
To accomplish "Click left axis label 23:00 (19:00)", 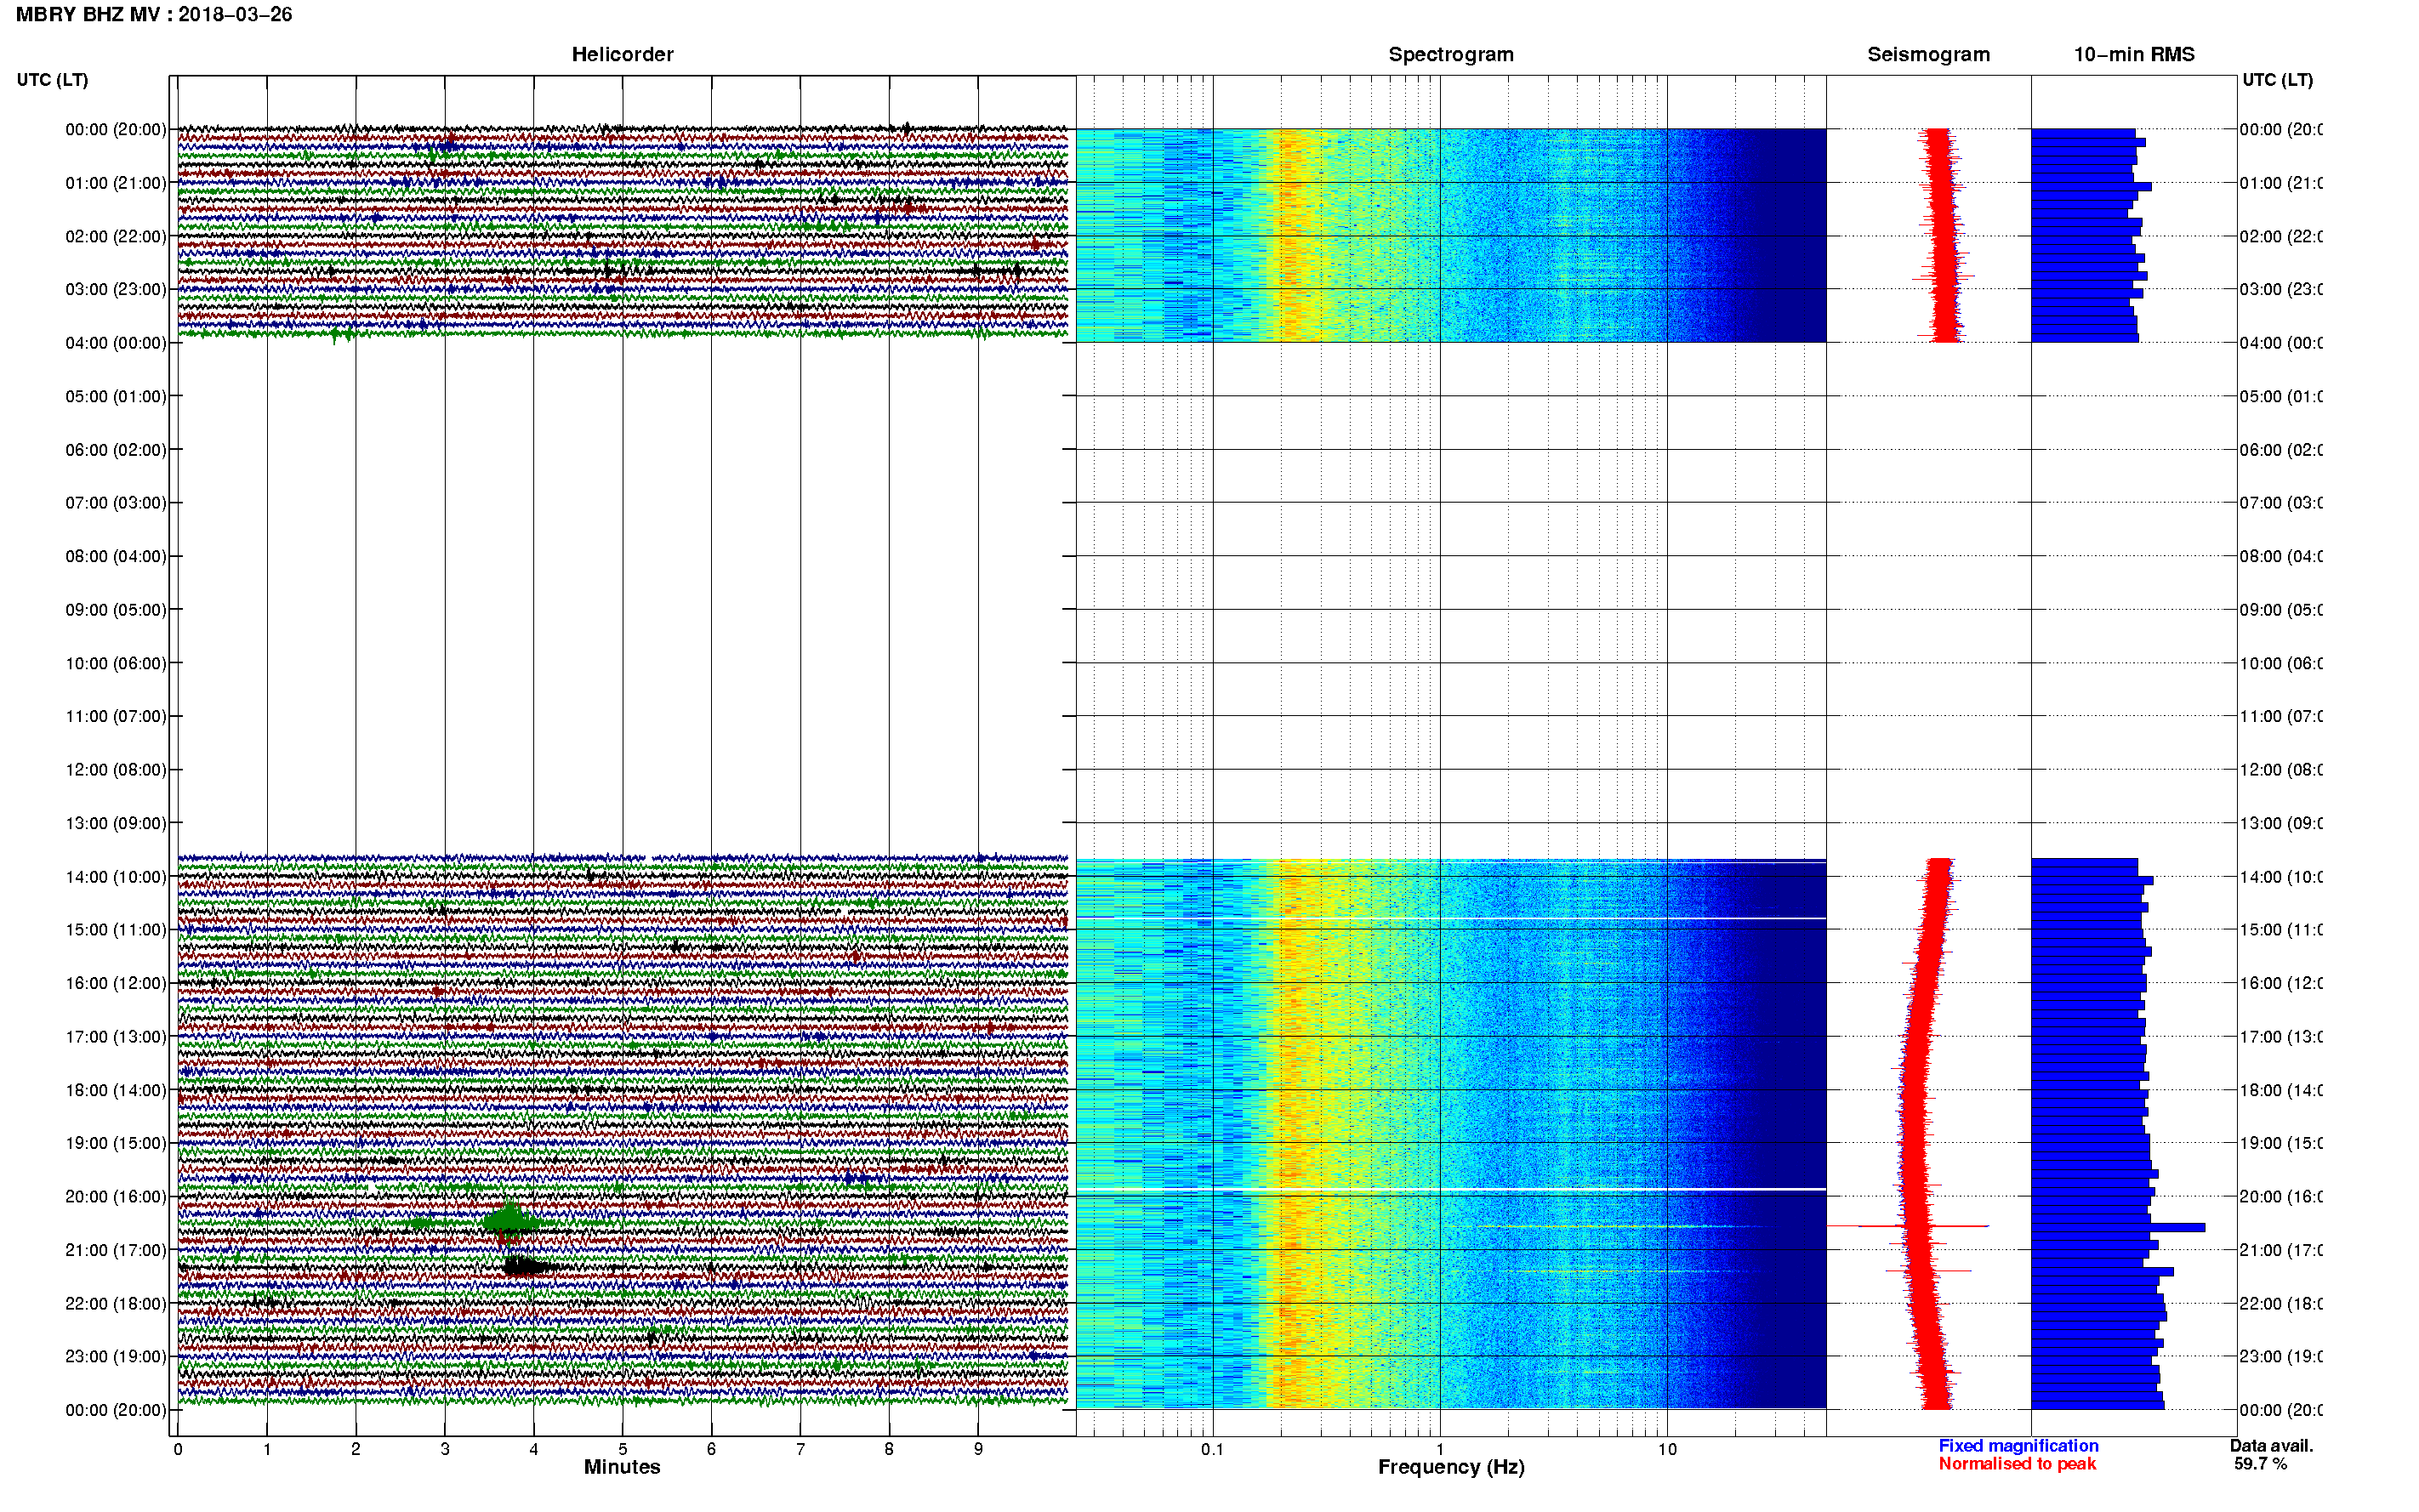I will [x=116, y=1357].
